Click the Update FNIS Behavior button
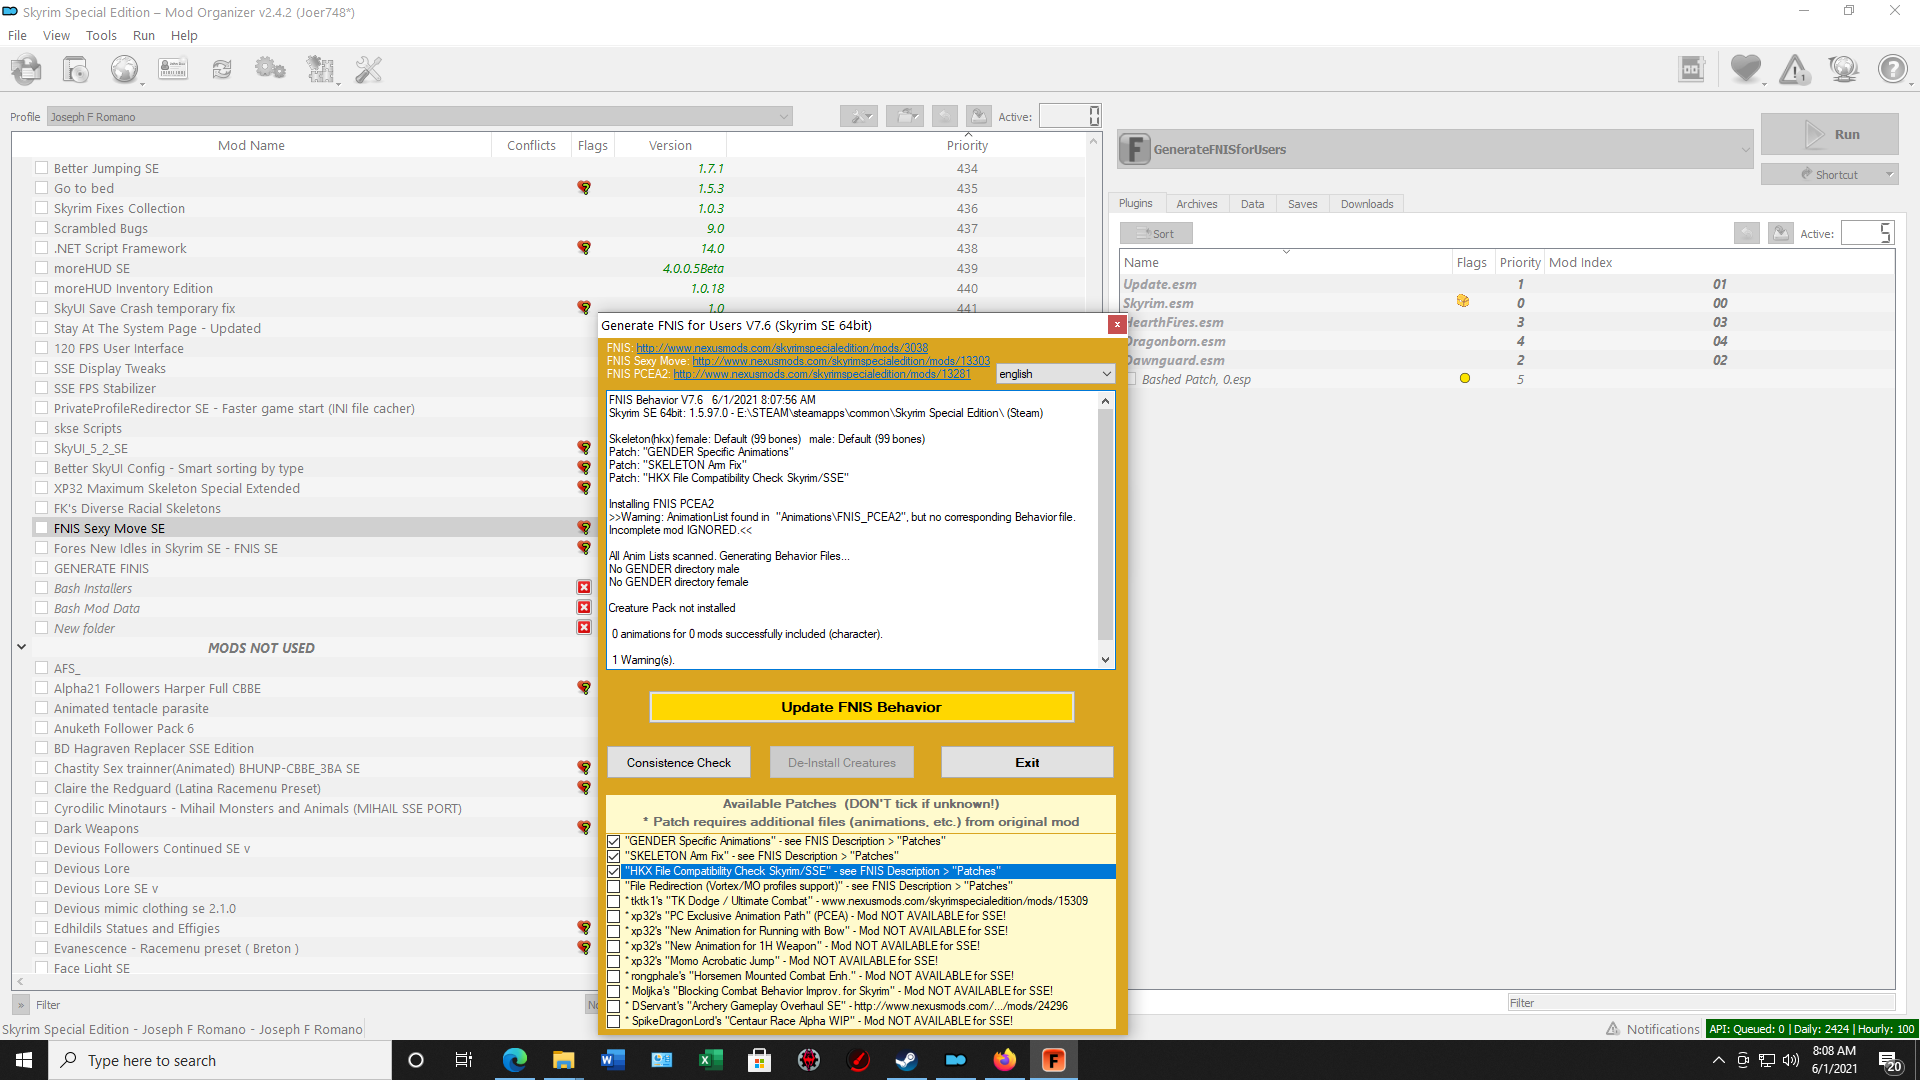Viewport: 1920px width, 1080px height. 861,707
